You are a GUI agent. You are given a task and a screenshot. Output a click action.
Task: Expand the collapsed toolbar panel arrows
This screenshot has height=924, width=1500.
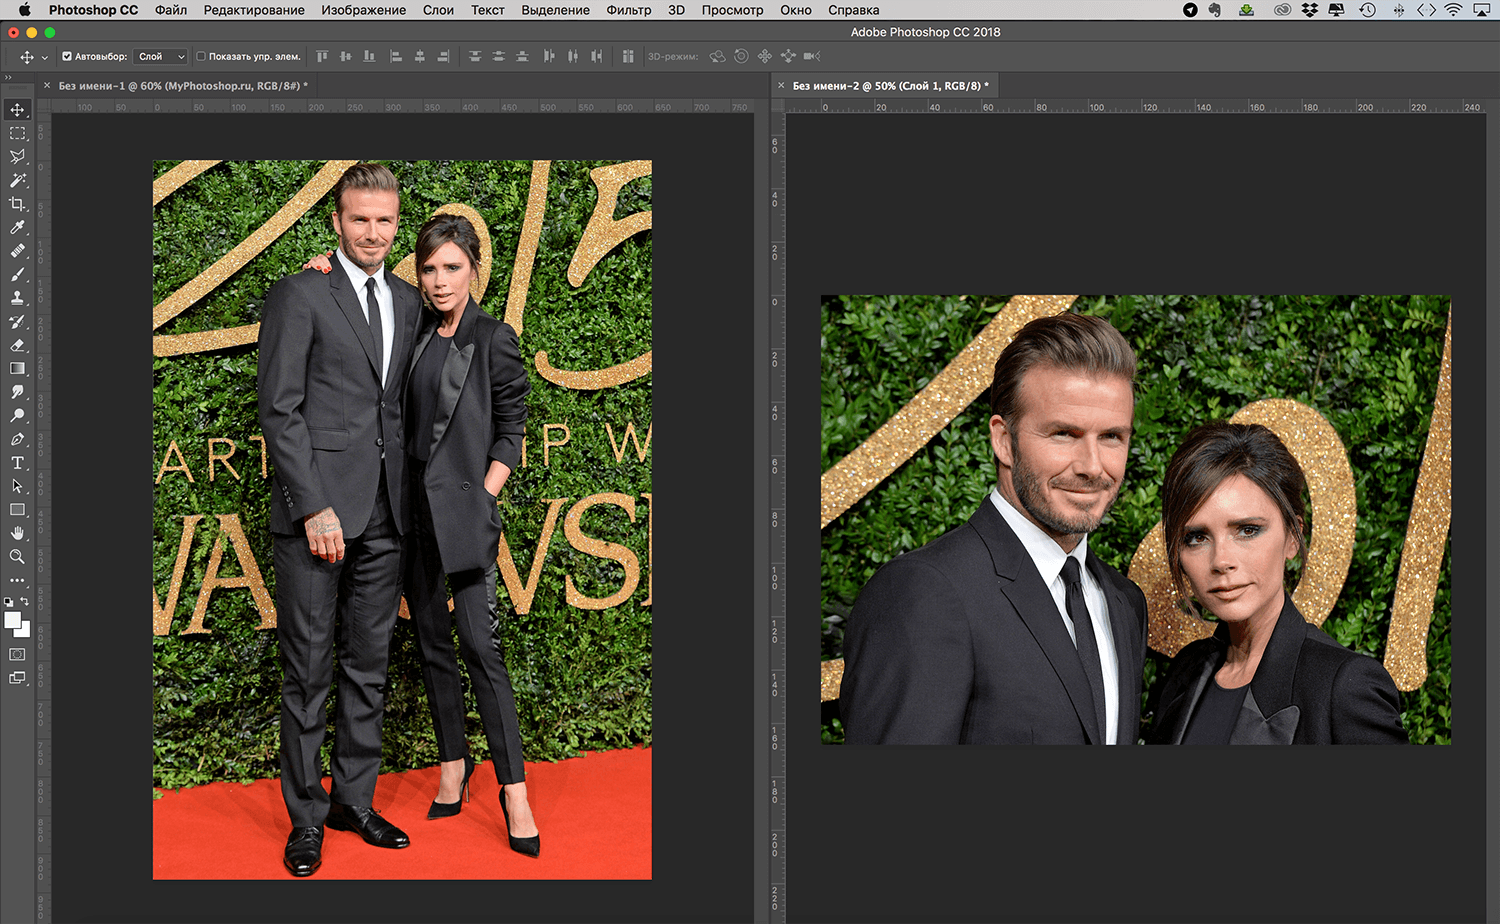(8, 77)
